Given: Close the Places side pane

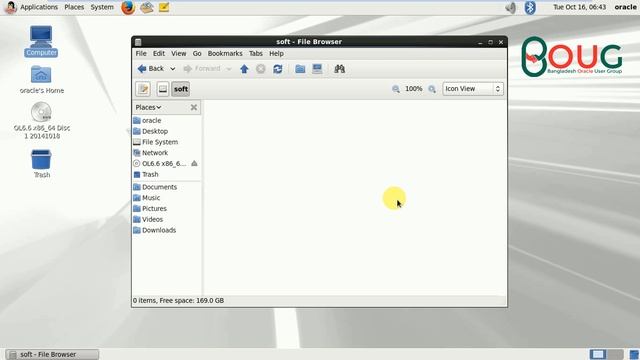Looking at the screenshot, I should (194, 107).
